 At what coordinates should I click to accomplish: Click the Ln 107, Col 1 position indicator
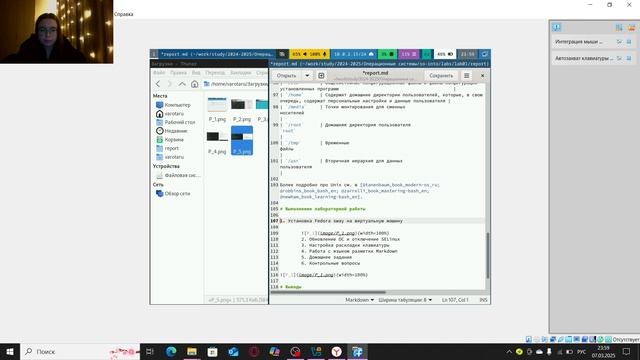pyautogui.click(x=455, y=300)
